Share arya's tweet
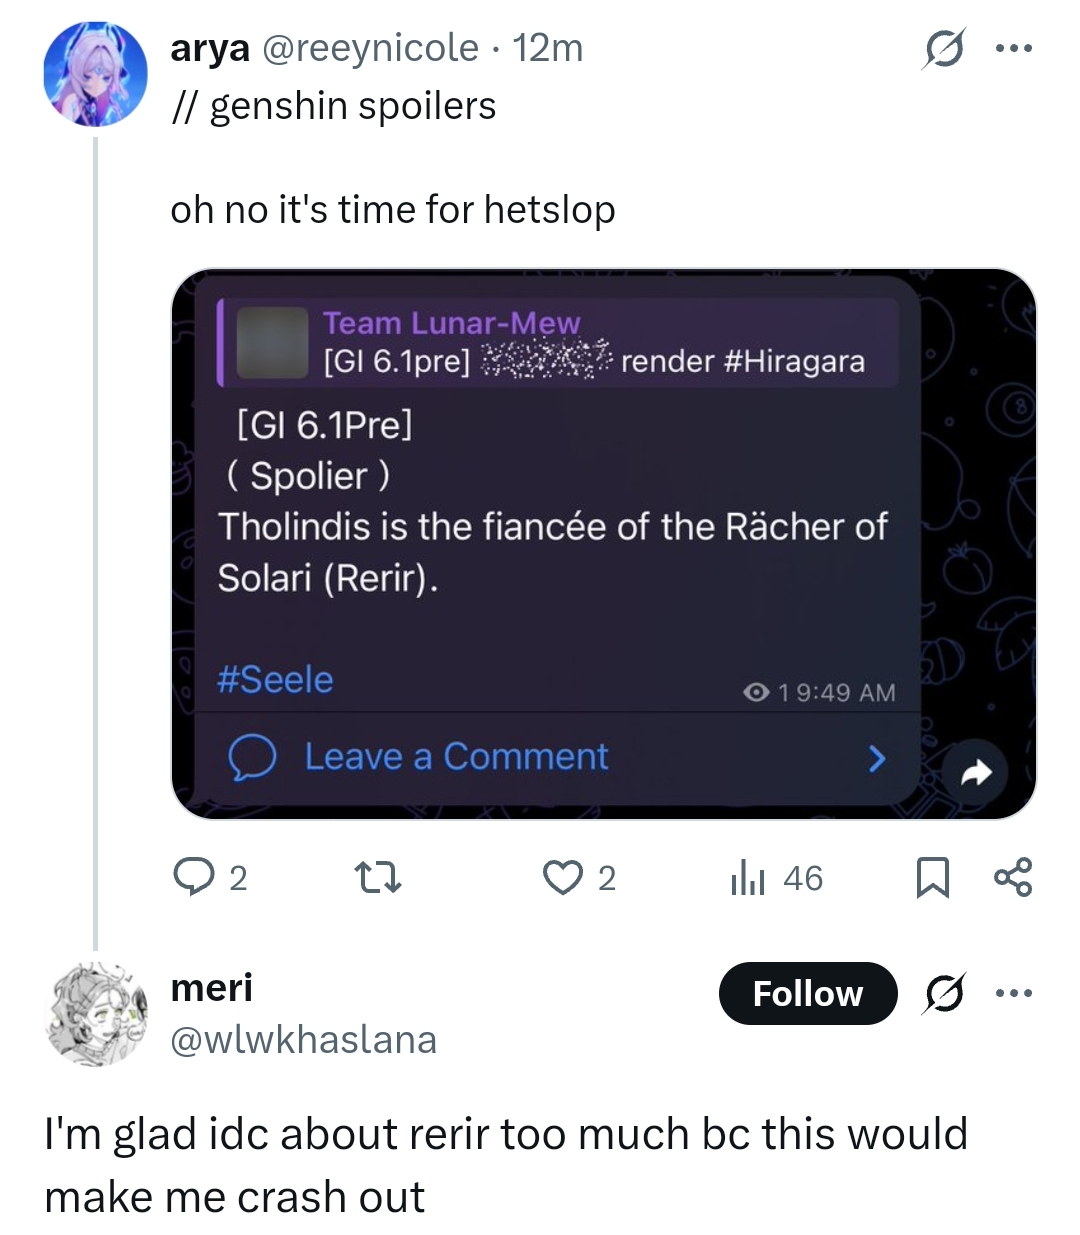Viewport: 1080px width, 1235px height. (1013, 877)
